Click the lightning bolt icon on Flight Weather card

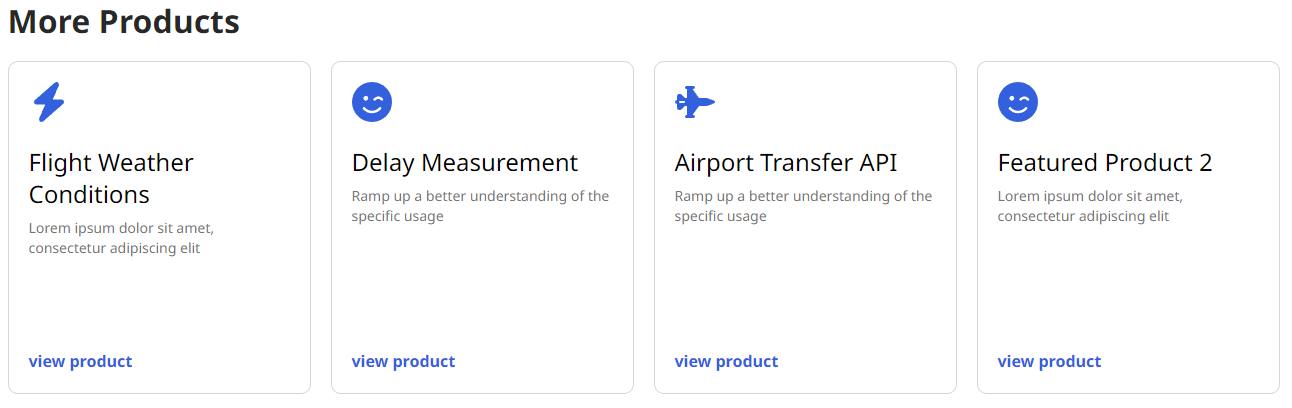48,102
